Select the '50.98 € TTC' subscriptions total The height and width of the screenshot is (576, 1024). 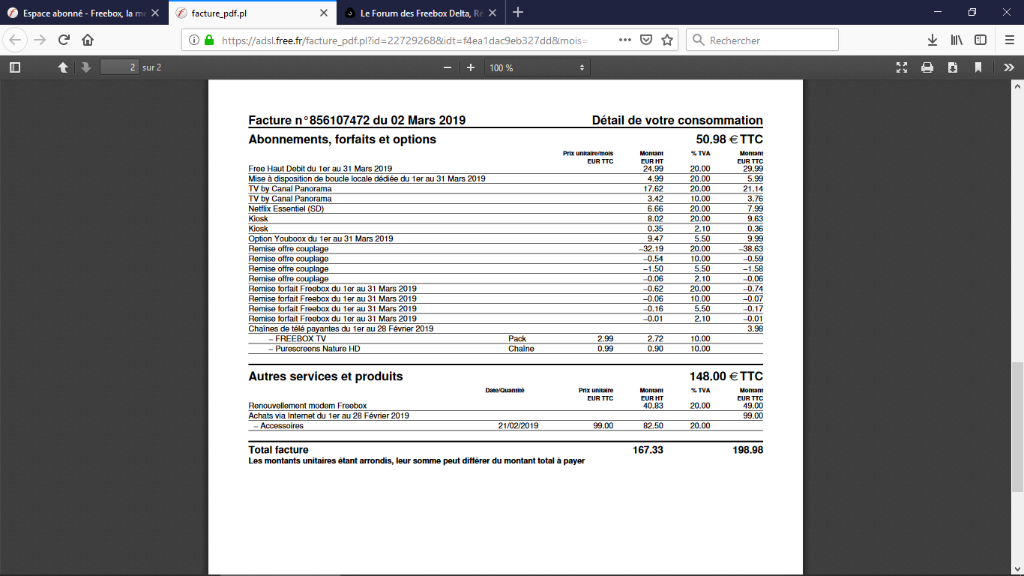729,139
